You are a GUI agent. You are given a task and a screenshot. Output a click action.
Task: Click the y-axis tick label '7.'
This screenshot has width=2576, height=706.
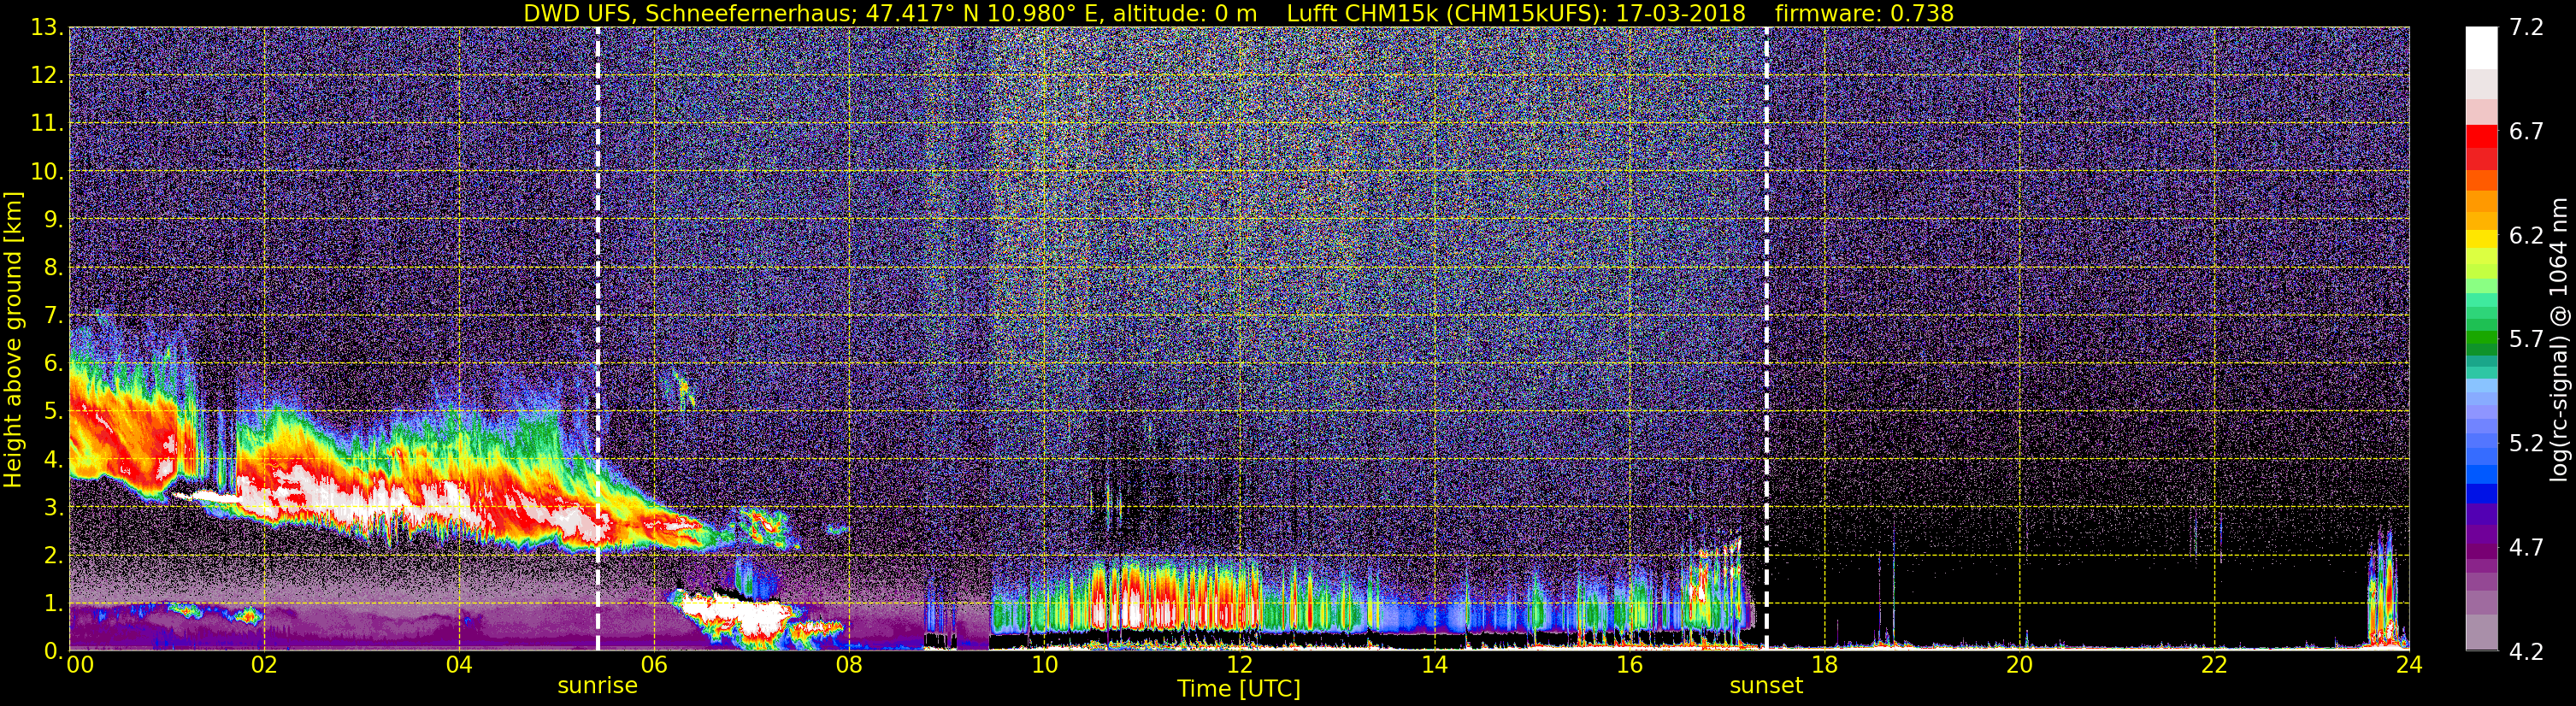(x=54, y=316)
